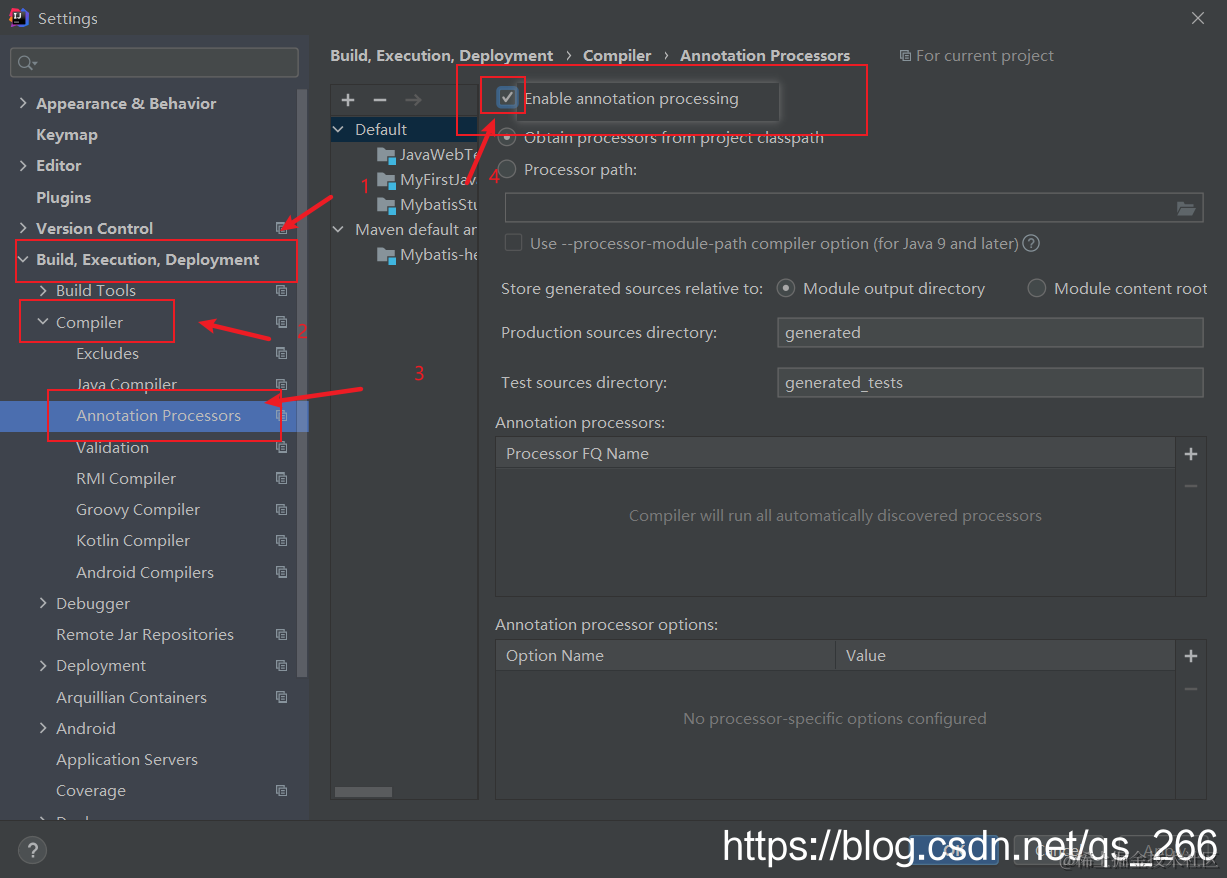
Task: Click the project-level icon next to Excludes
Action: (x=282, y=353)
